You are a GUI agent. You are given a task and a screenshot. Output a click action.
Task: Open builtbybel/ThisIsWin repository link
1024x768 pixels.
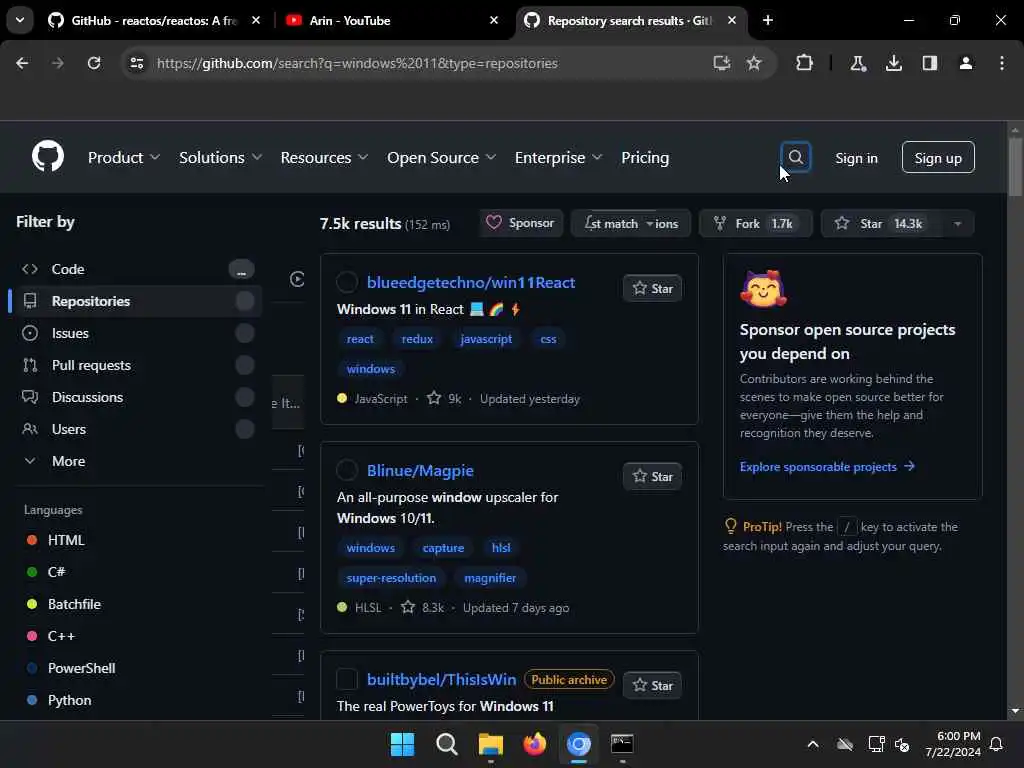441,679
